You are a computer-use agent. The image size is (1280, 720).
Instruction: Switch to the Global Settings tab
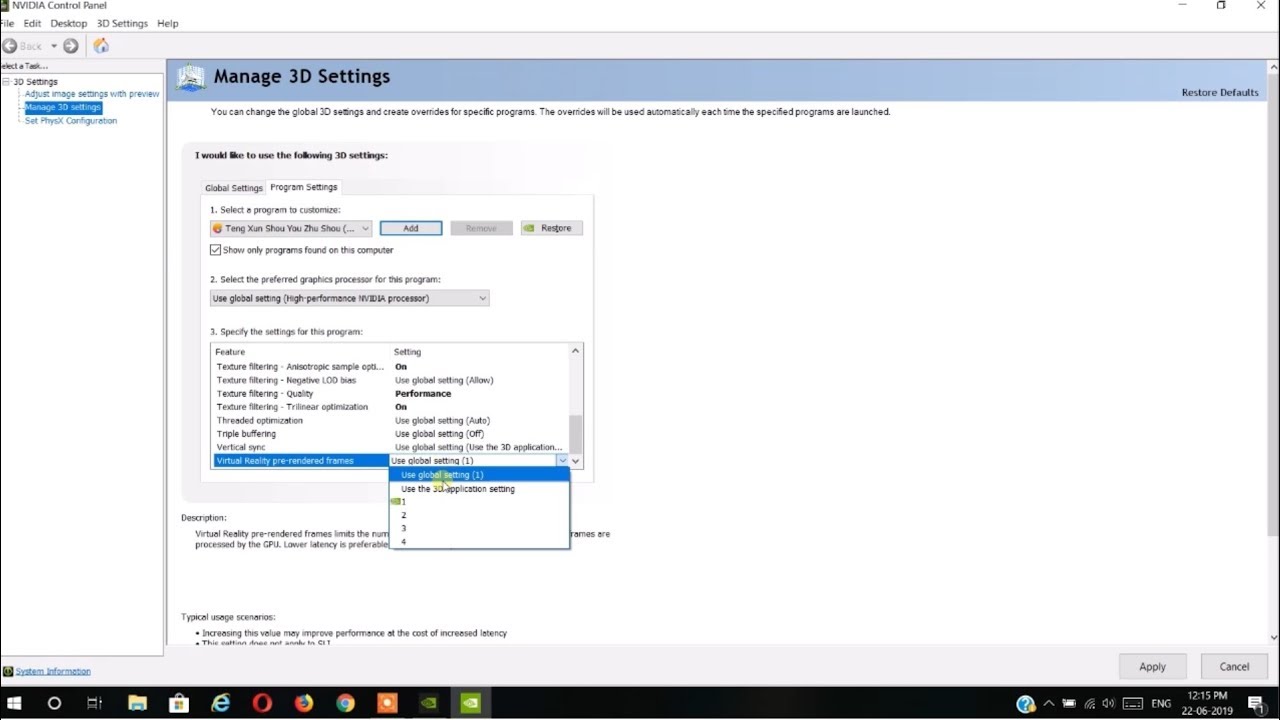233,188
